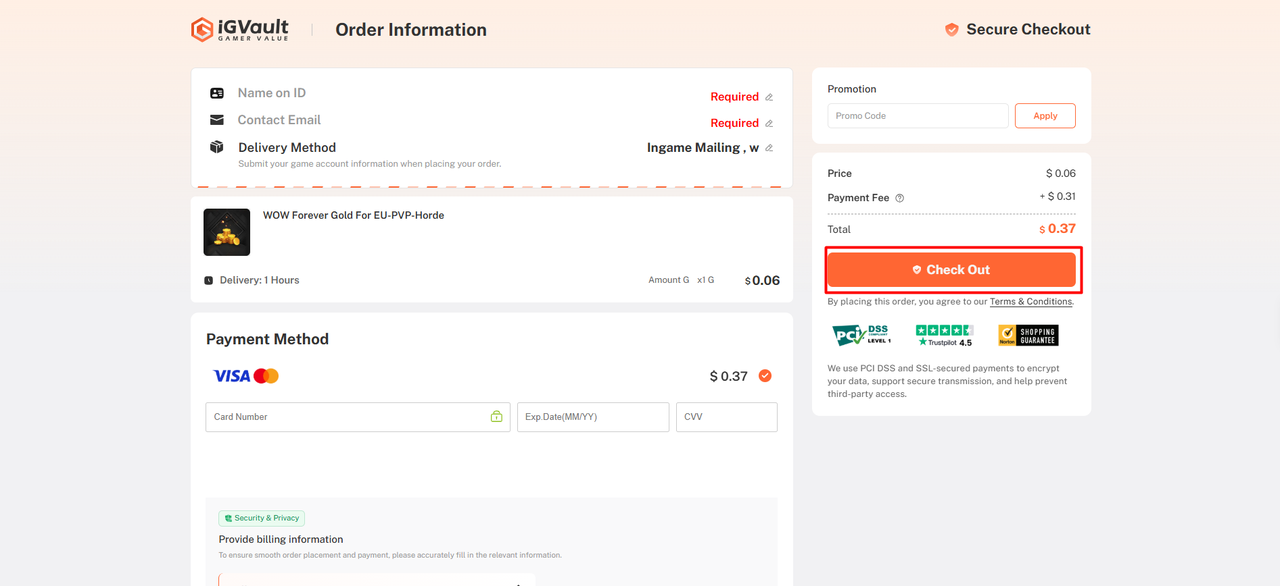Screen dimensions: 1280x586
Task: Click the CVV input field
Action: (727, 417)
